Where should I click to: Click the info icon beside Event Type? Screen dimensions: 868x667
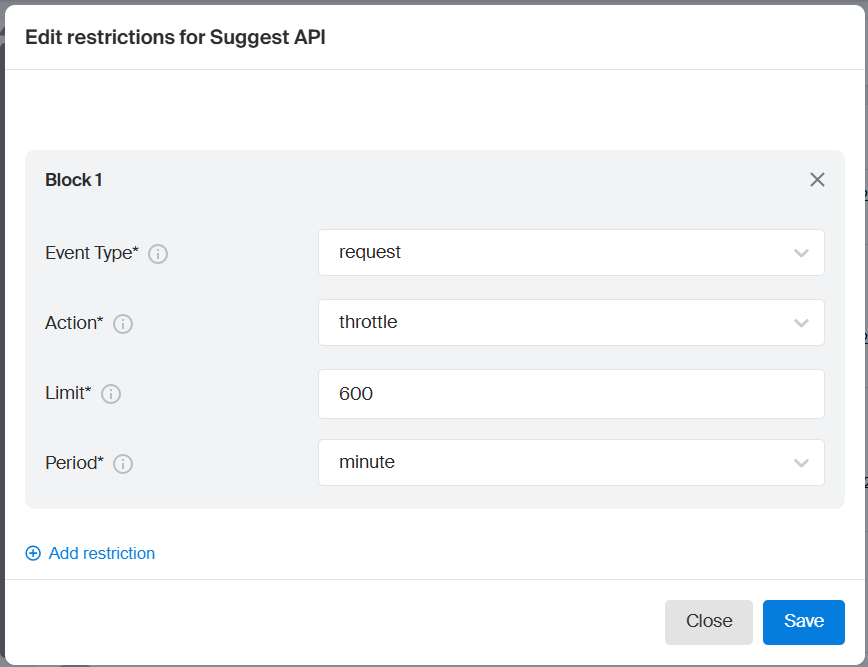pos(158,254)
